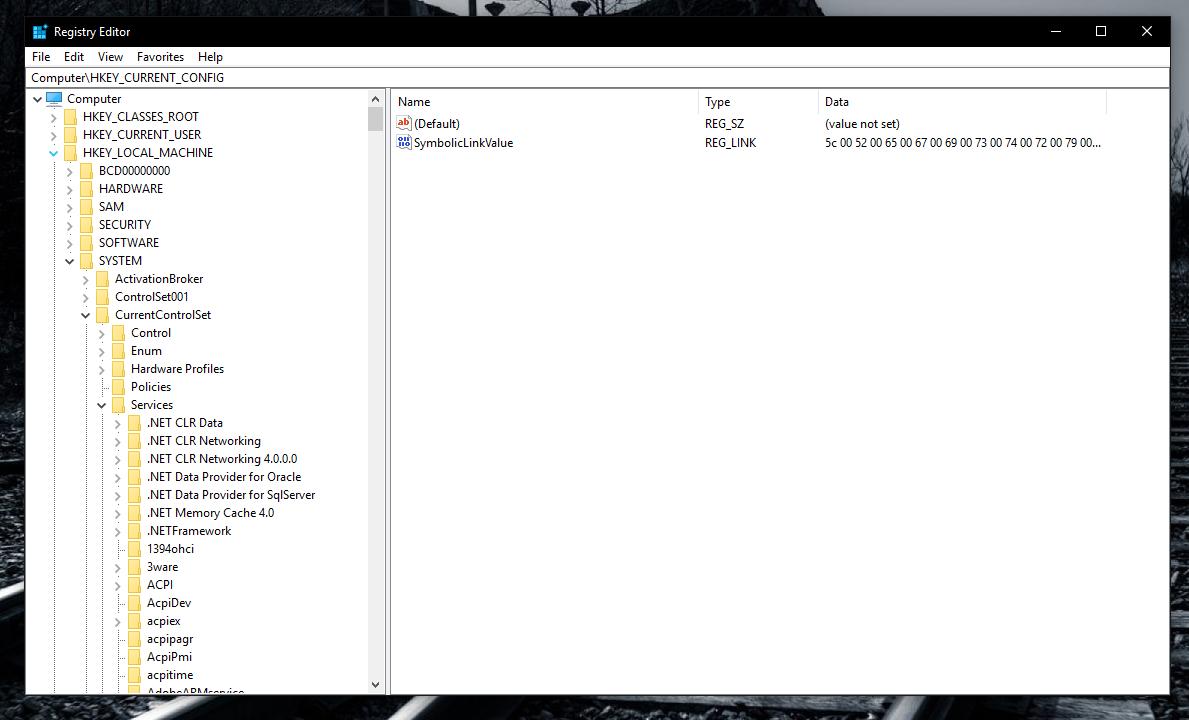Image resolution: width=1189 pixels, height=720 pixels.
Task: Click the SECURITY folder icon
Action: 86,225
